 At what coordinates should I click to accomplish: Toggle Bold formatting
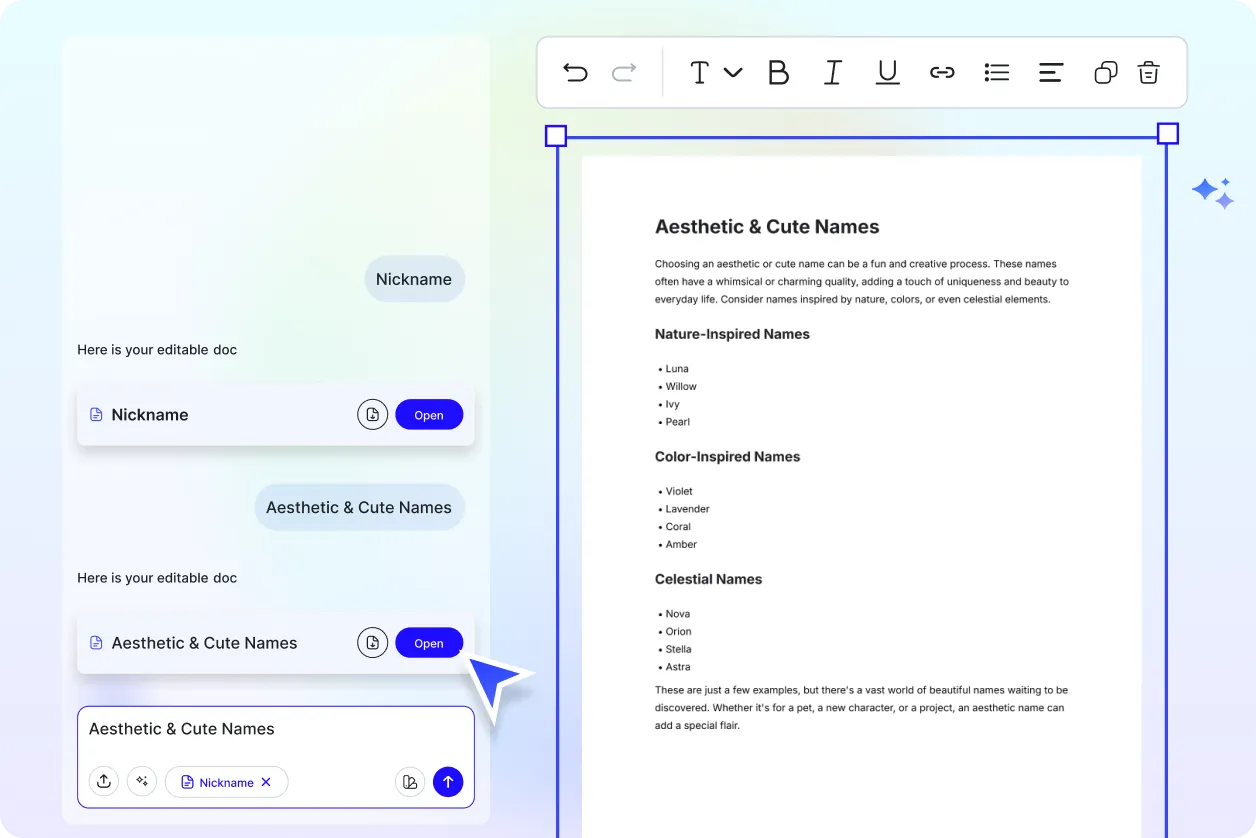pyautogui.click(x=778, y=72)
